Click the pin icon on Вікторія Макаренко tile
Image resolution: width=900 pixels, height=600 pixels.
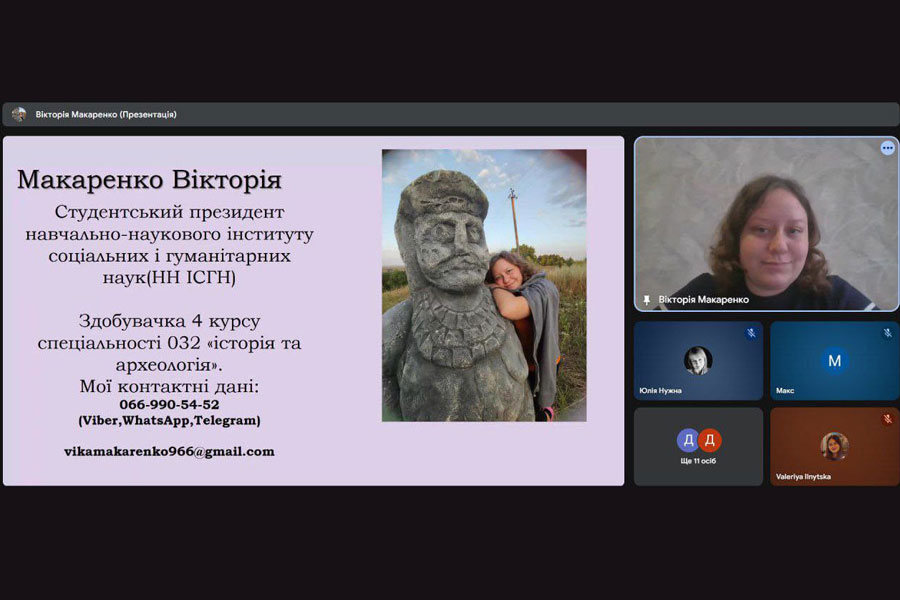tap(646, 300)
